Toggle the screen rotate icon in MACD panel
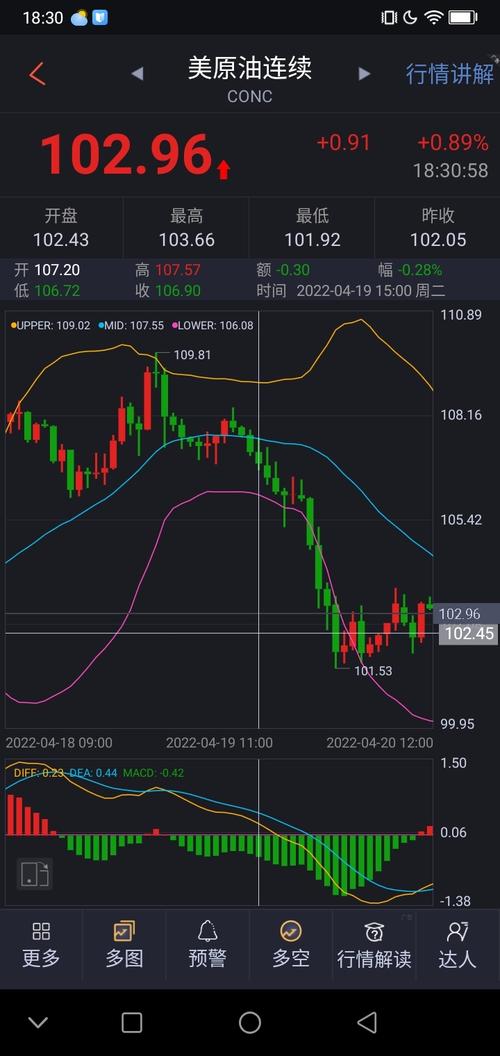This screenshot has height=1056, width=500. [34, 873]
